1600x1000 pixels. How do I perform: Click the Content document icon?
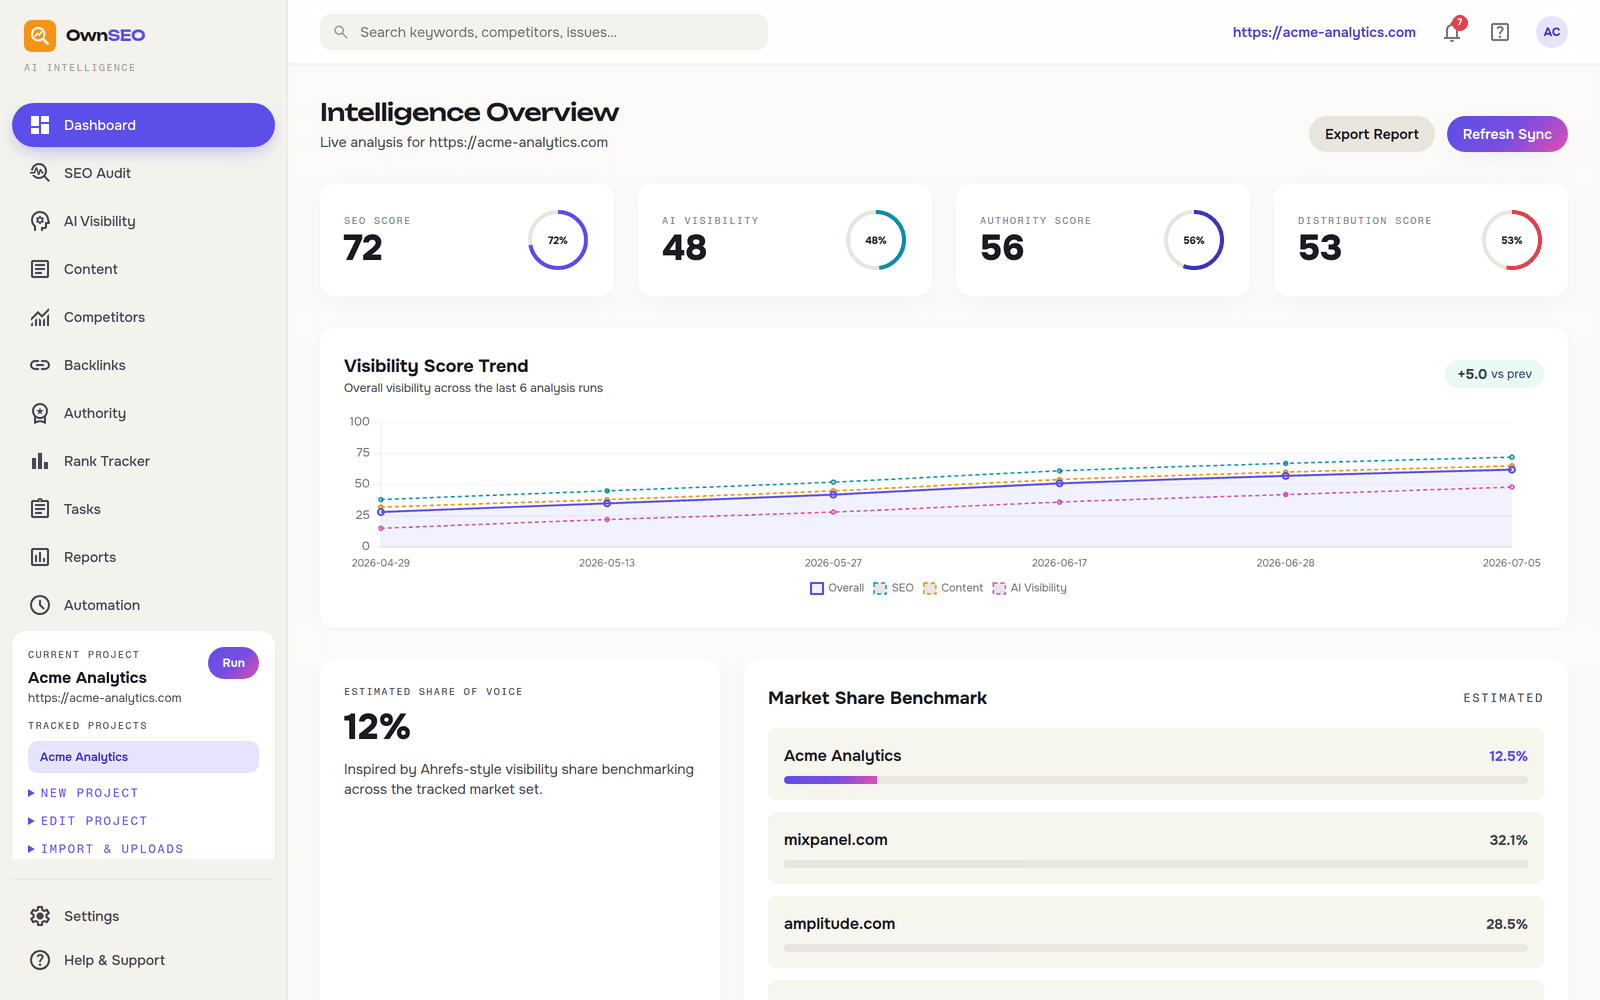(40, 269)
